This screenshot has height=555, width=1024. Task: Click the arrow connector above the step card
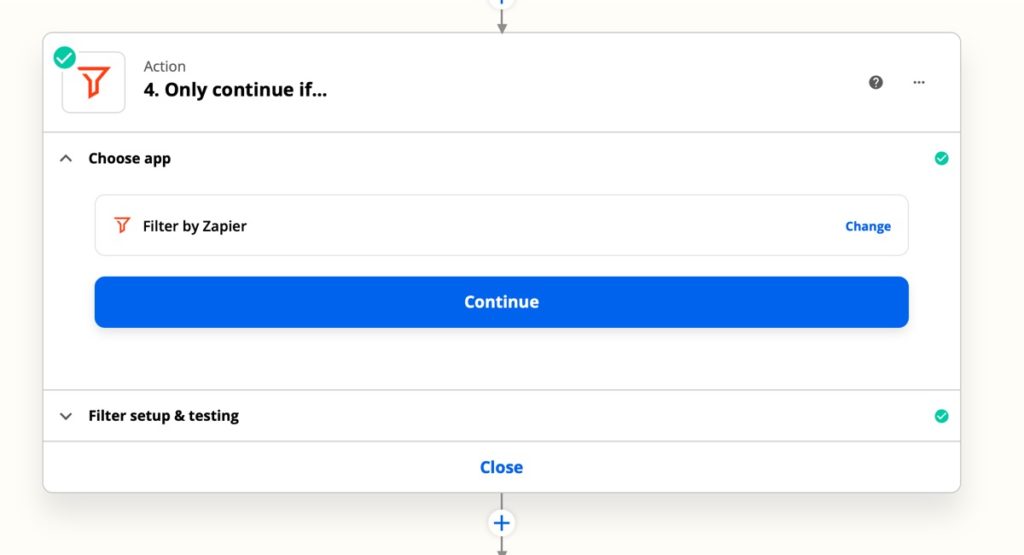(502, 20)
